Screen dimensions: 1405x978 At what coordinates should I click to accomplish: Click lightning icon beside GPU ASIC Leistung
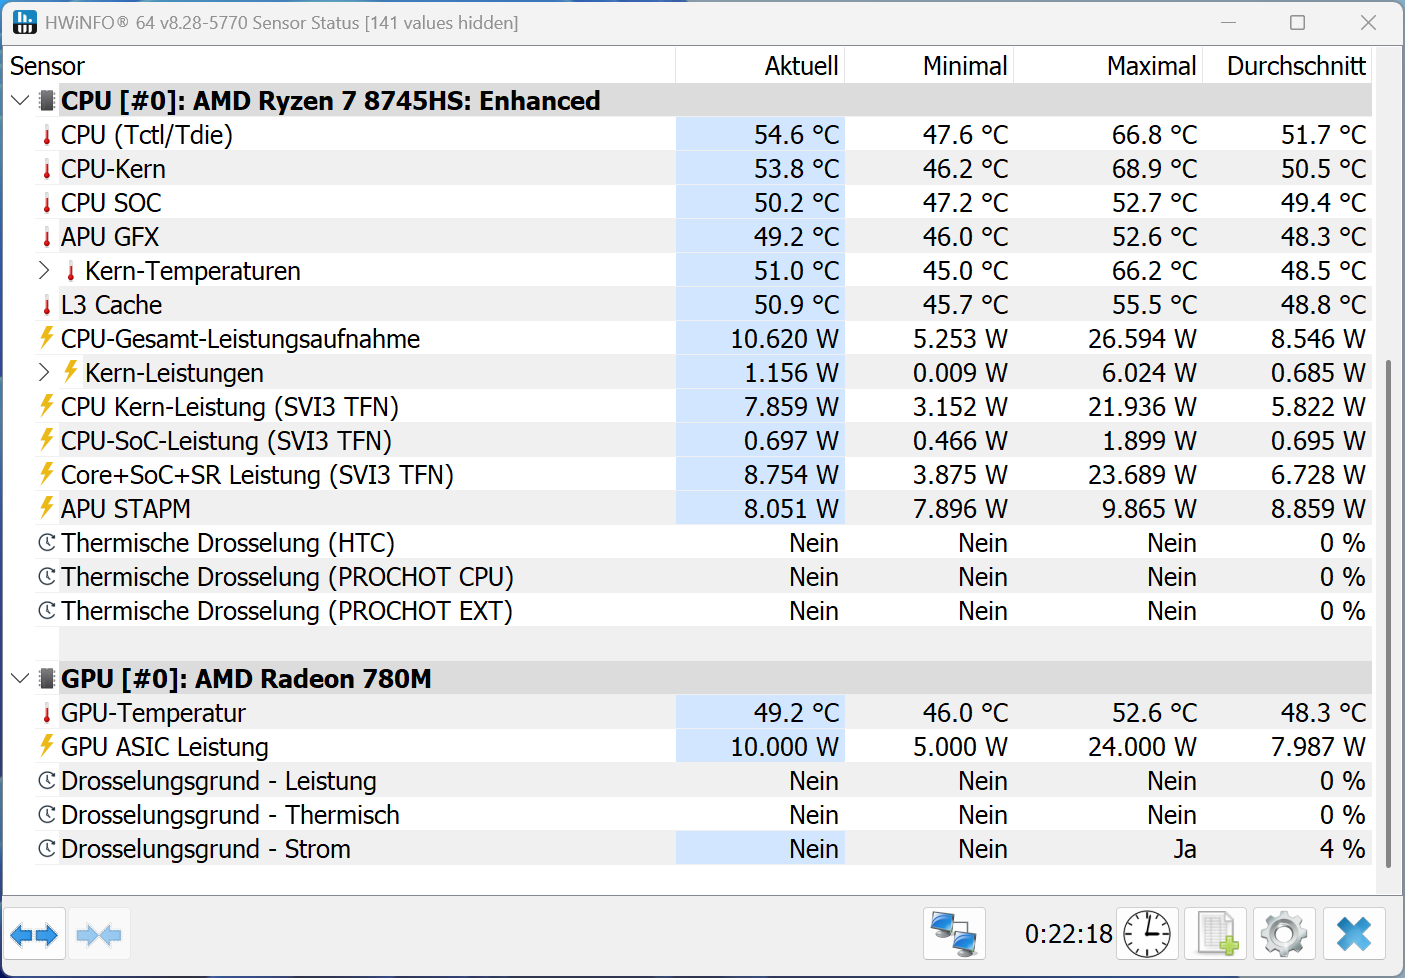(46, 746)
